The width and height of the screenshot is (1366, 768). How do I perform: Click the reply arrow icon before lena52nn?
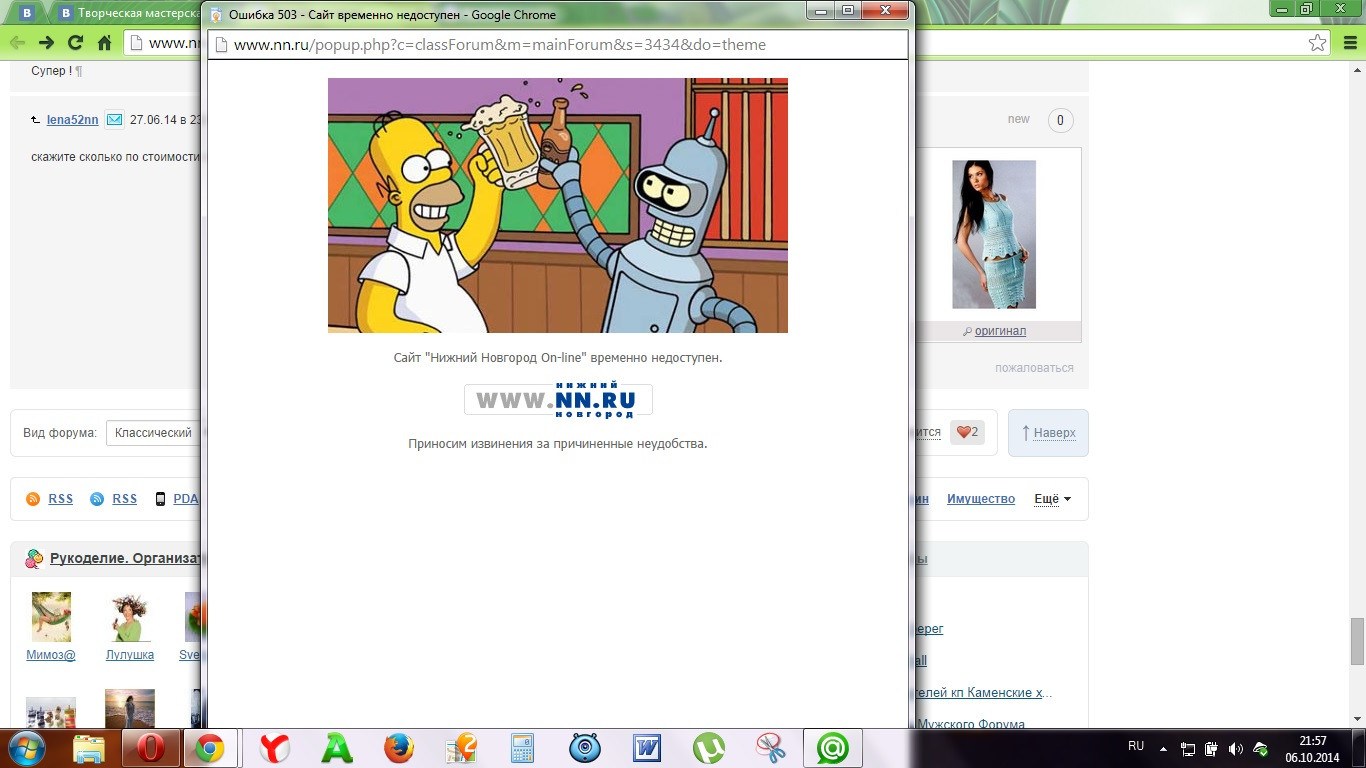click(36, 120)
